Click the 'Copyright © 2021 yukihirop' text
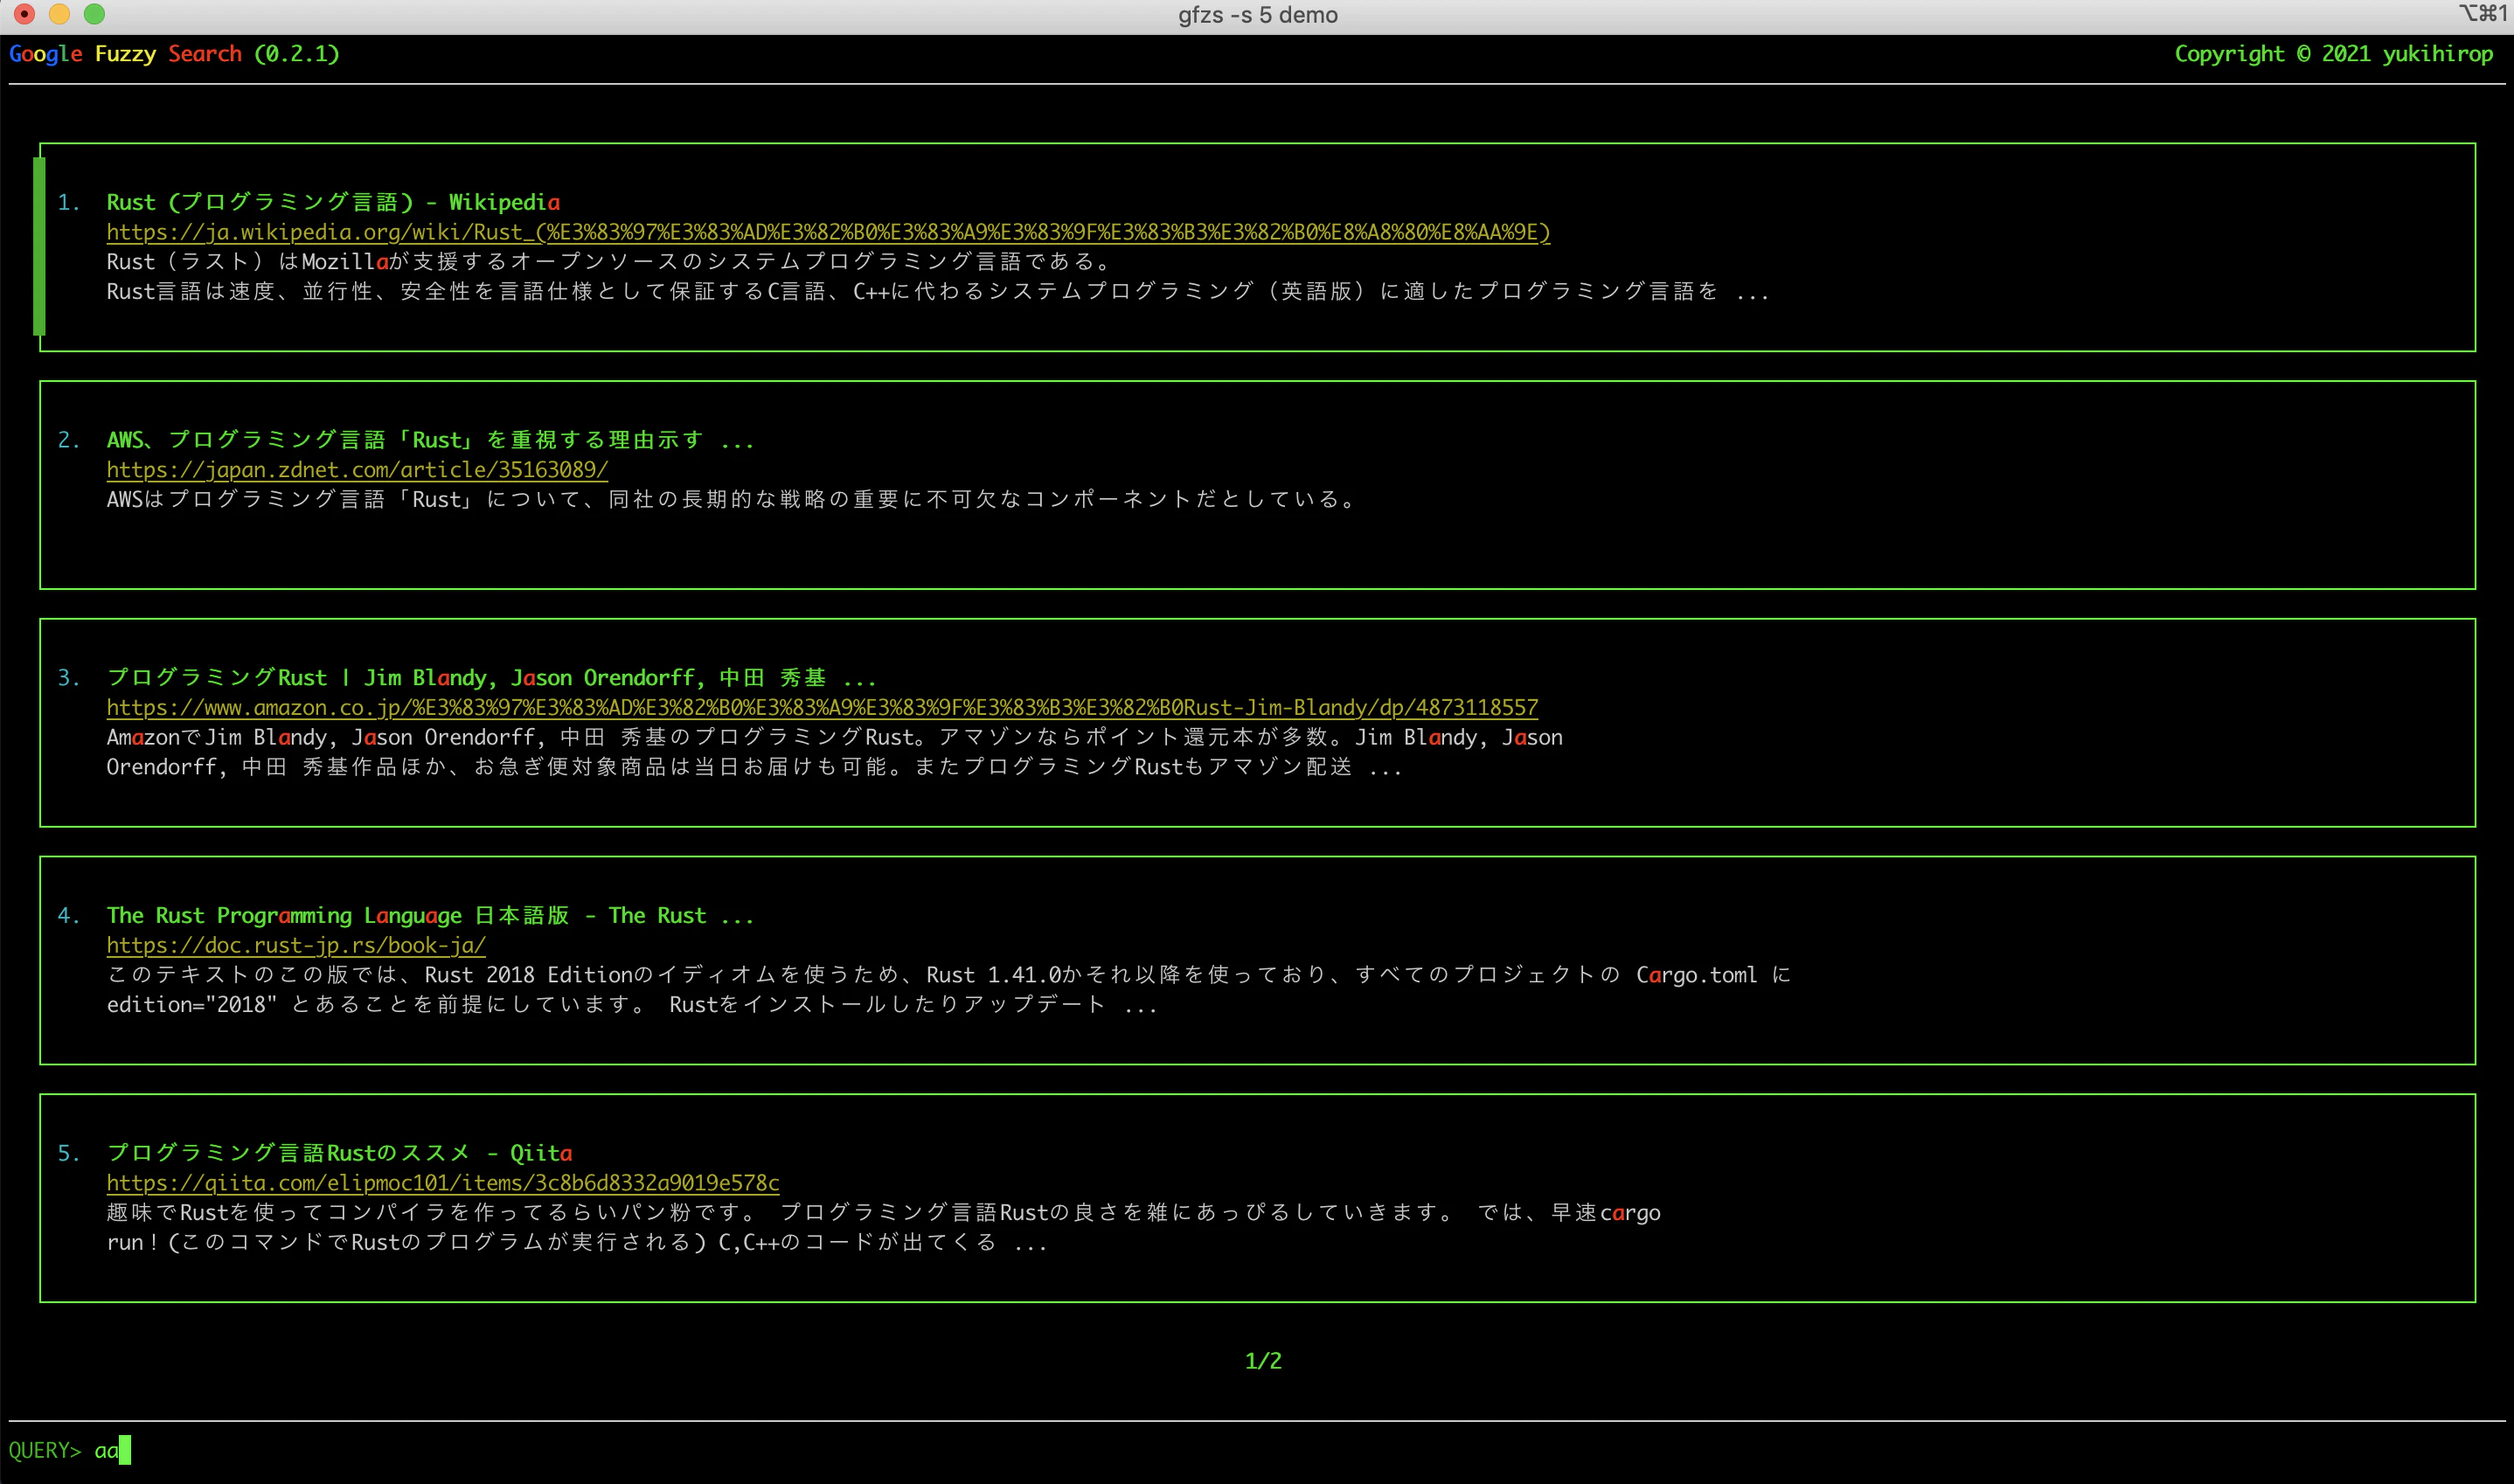 [2333, 54]
